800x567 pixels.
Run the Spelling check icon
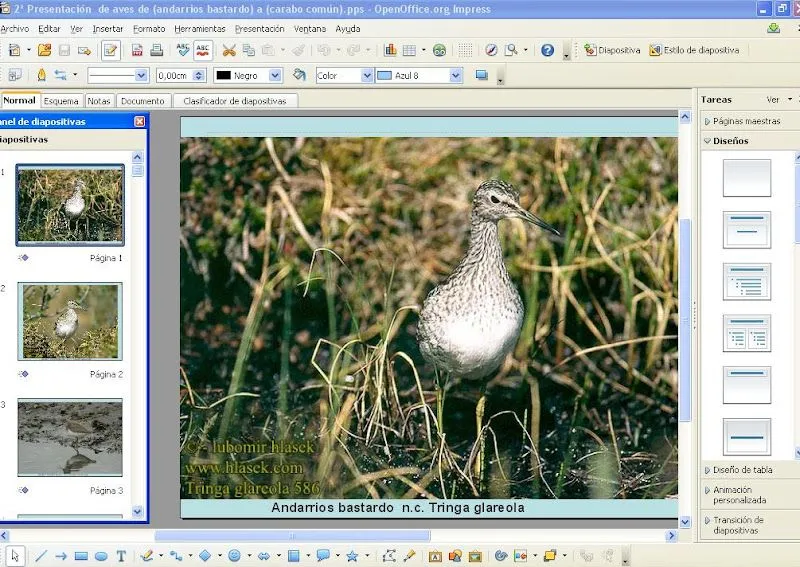(x=183, y=50)
